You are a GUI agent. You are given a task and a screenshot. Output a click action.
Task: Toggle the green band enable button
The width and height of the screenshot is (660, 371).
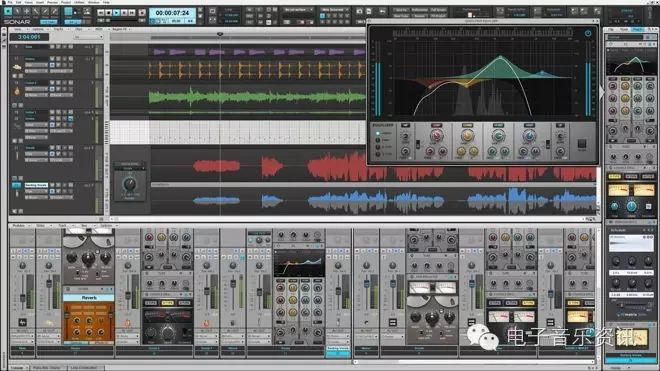498,125
